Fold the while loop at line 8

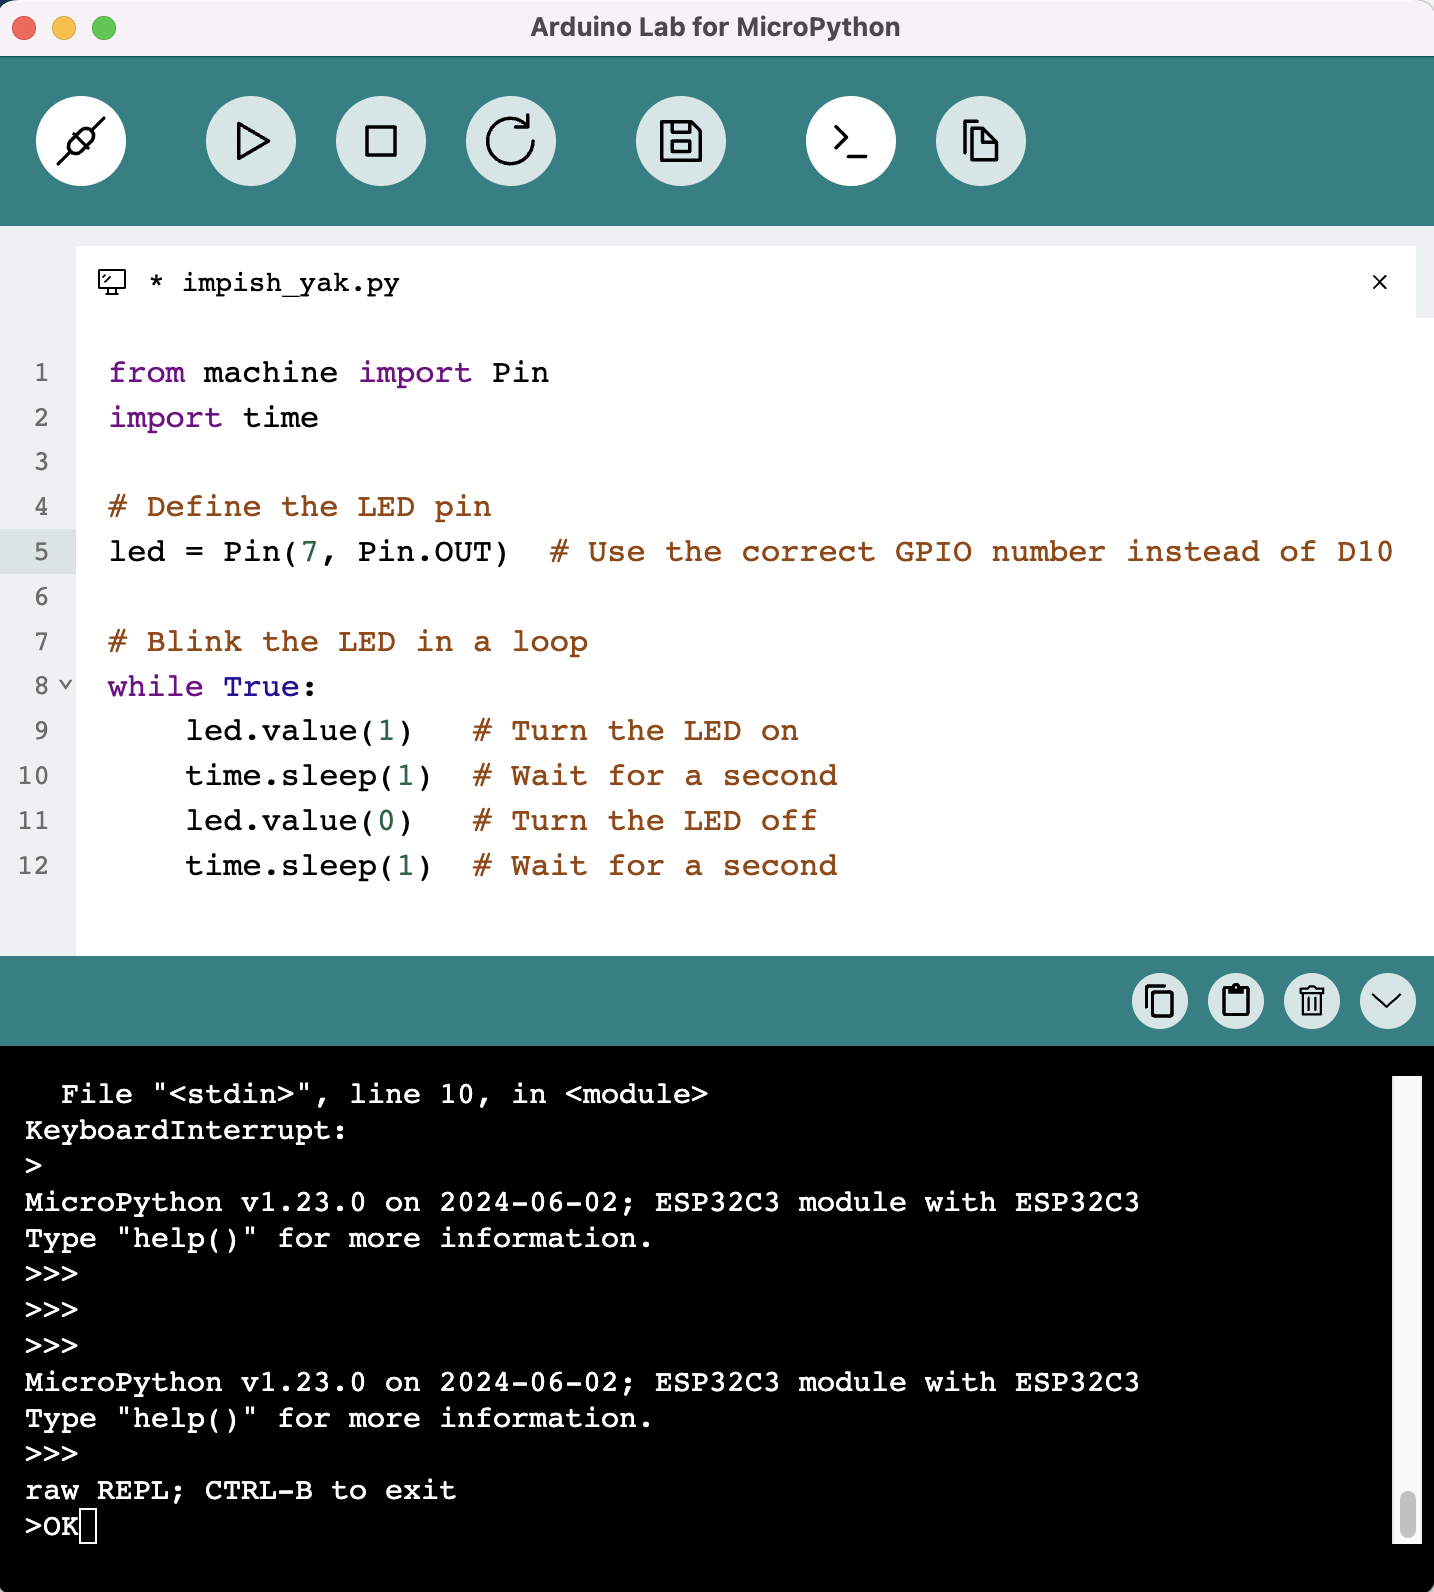point(66,685)
